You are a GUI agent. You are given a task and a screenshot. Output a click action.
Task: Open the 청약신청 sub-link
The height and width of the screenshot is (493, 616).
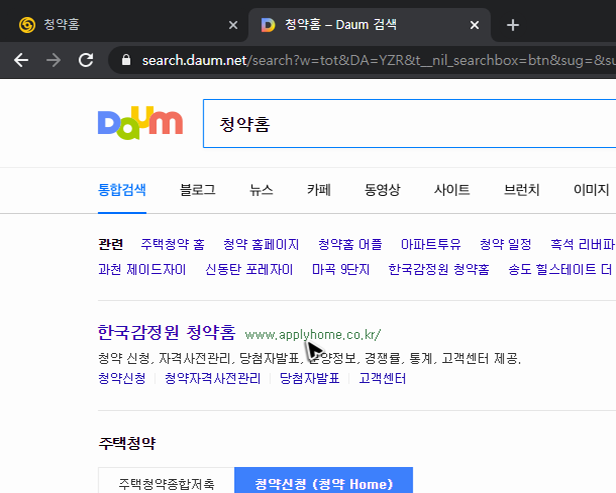pyautogui.click(x=122, y=378)
